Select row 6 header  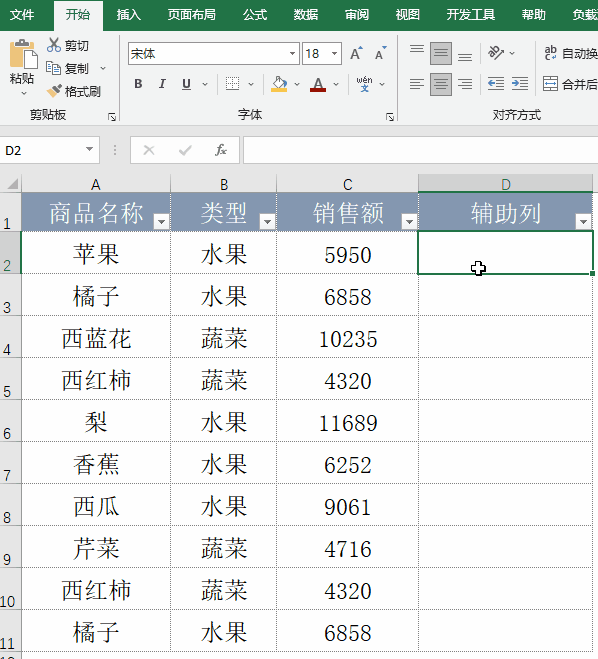pyautogui.click(x=10, y=421)
